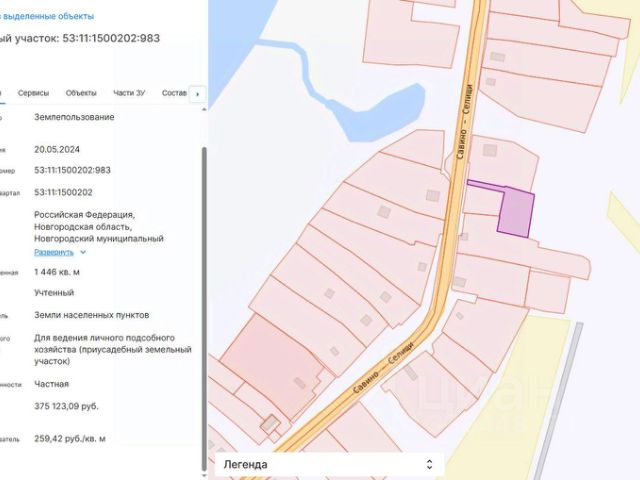The width and height of the screenshot is (640, 480).
Task: Select the purple highlighted parcel on map
Action: tap(516, 212)
